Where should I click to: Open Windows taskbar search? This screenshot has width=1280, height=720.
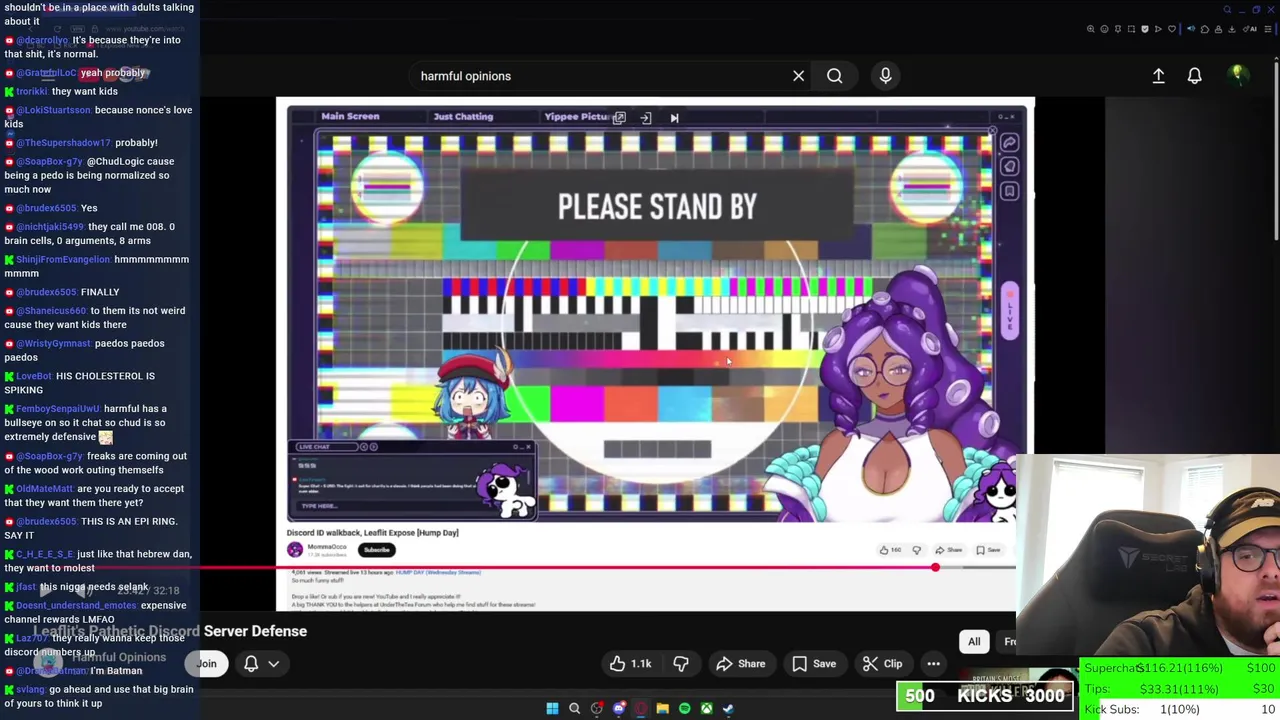tap(574, 709)
